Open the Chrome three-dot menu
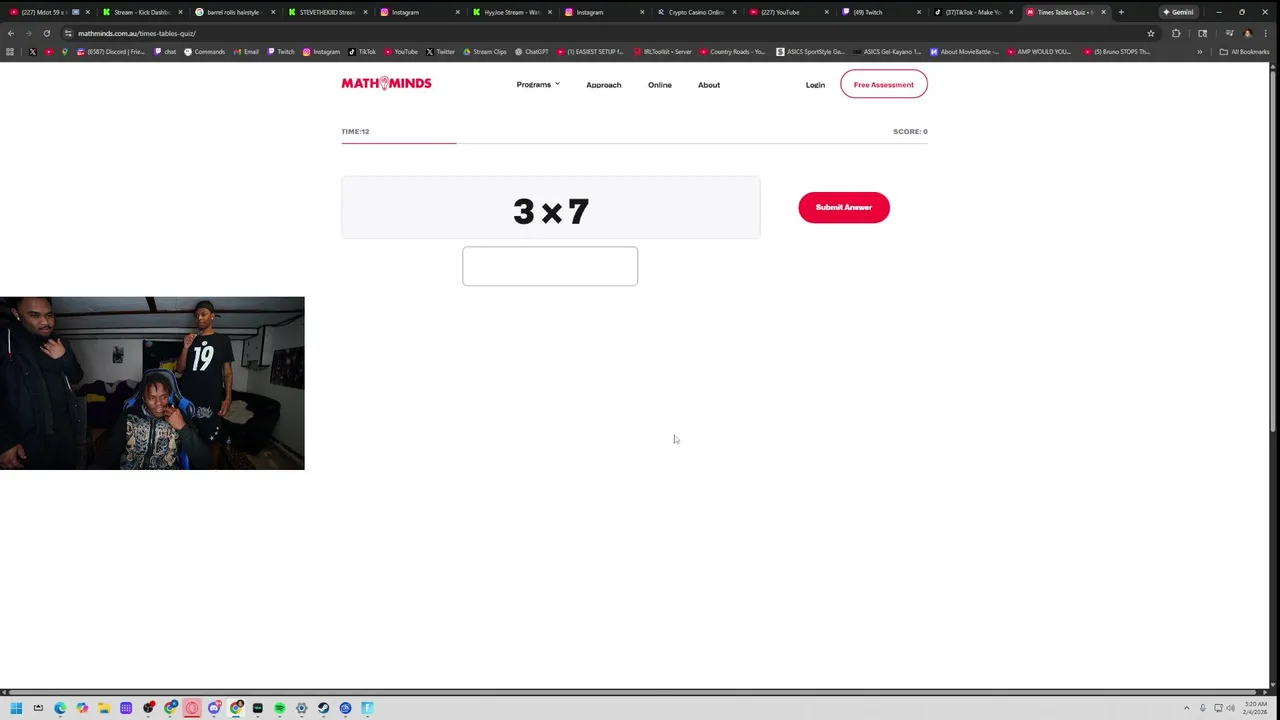 [1266, 33]
